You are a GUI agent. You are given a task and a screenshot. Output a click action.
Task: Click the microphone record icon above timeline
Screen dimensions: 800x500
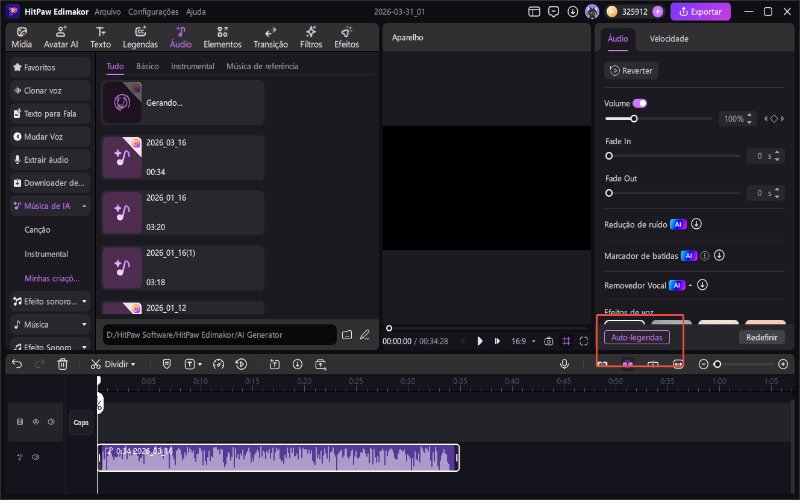564,365
